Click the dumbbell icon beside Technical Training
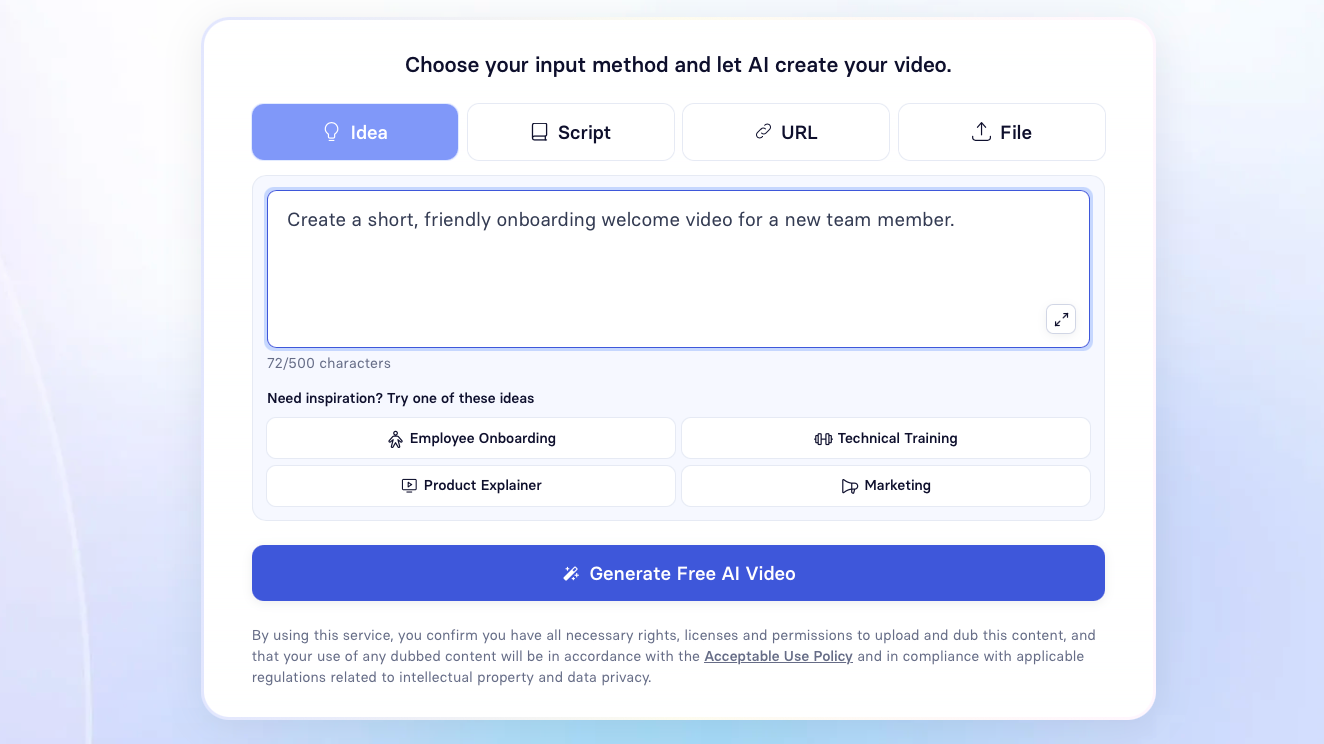1324x744 pixels. click(x=823, y=439)
